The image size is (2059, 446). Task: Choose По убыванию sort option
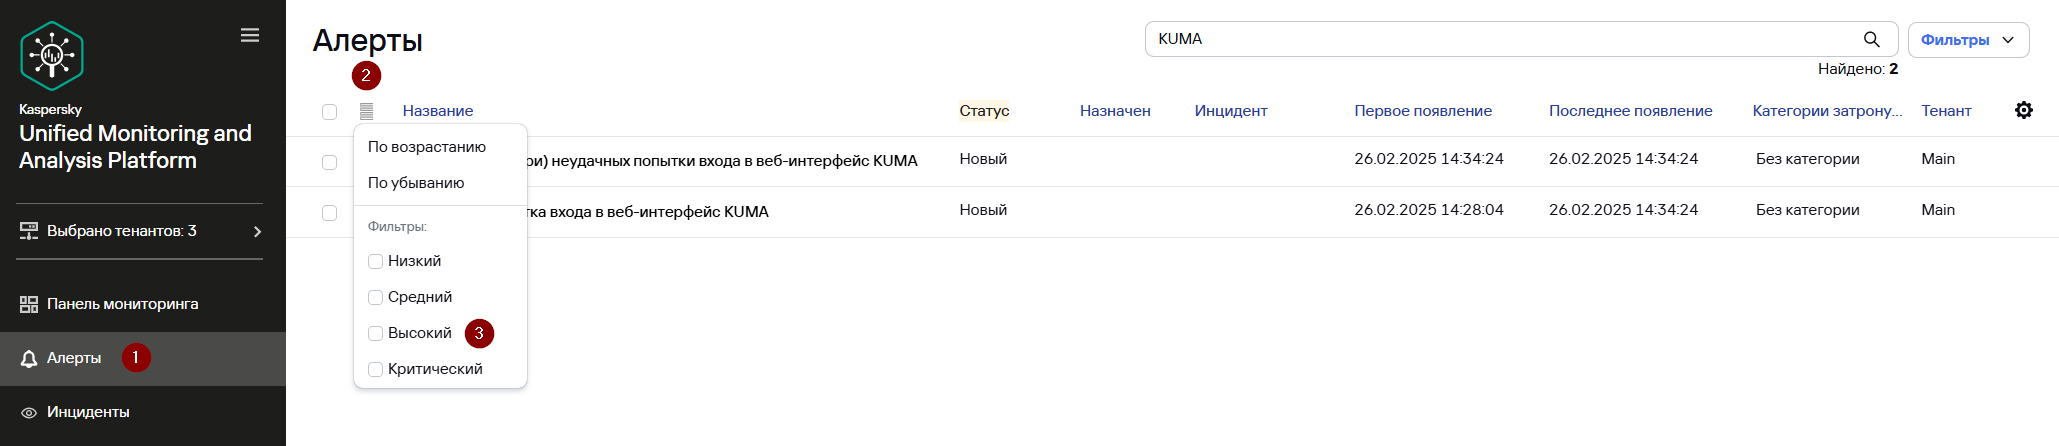click(416, 183)
